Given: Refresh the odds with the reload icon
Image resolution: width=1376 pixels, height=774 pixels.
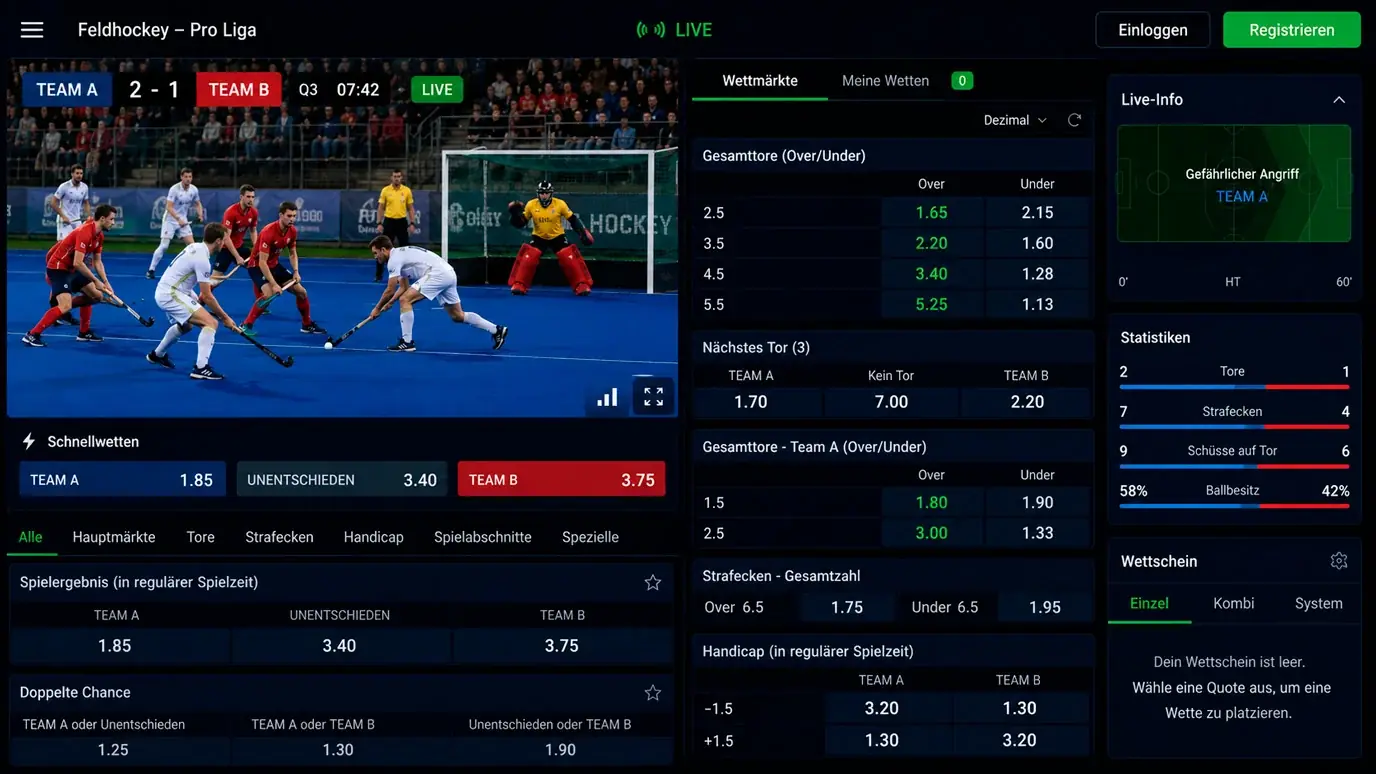Looking at the screenshot, I should point(1074,120).
